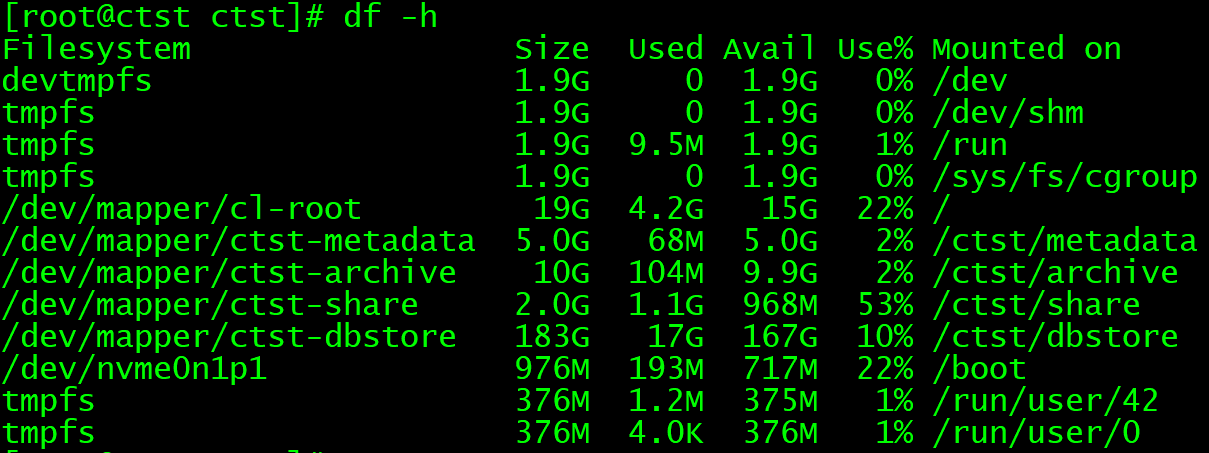Click the '375M' available value
The width and height of the screenshot is (1209, 453).
coord(780,401)
